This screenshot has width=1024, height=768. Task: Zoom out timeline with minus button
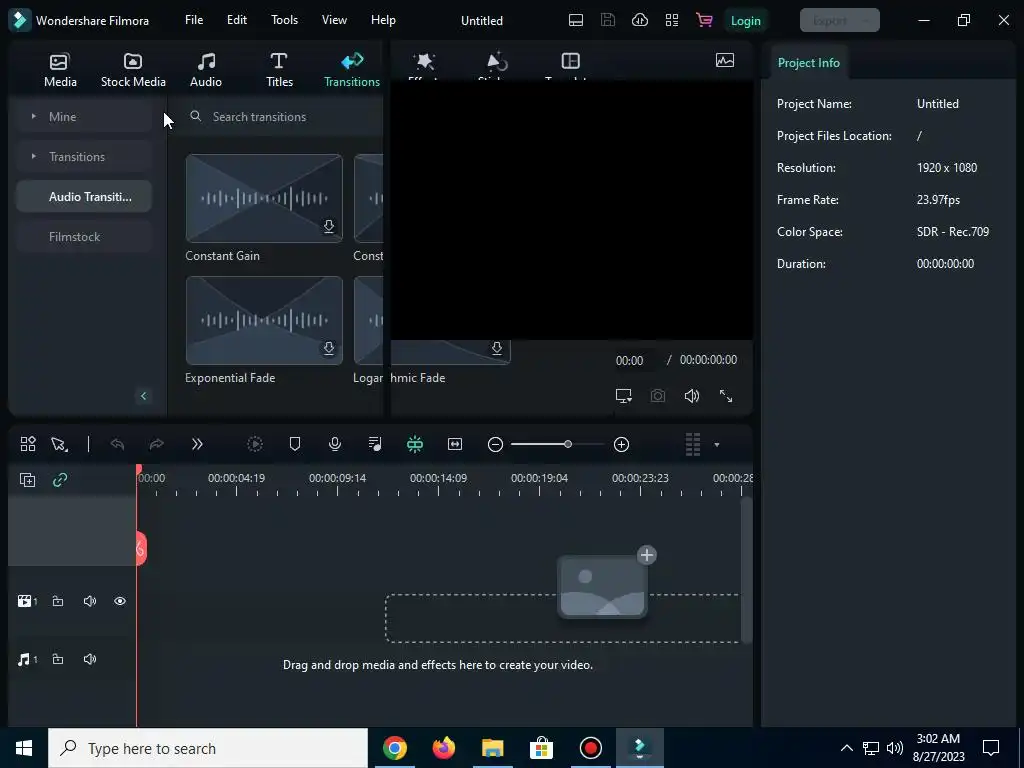(x=496, y=444)
